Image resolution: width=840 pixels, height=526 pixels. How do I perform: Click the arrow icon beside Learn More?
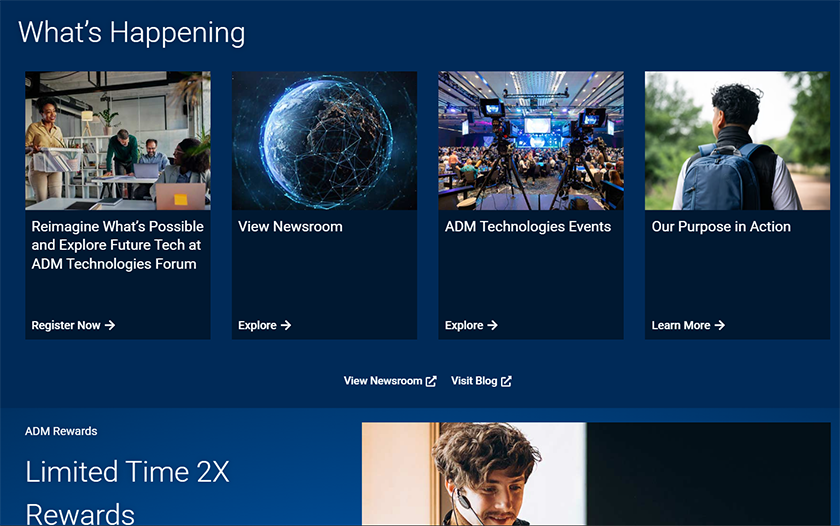[720, 325]
